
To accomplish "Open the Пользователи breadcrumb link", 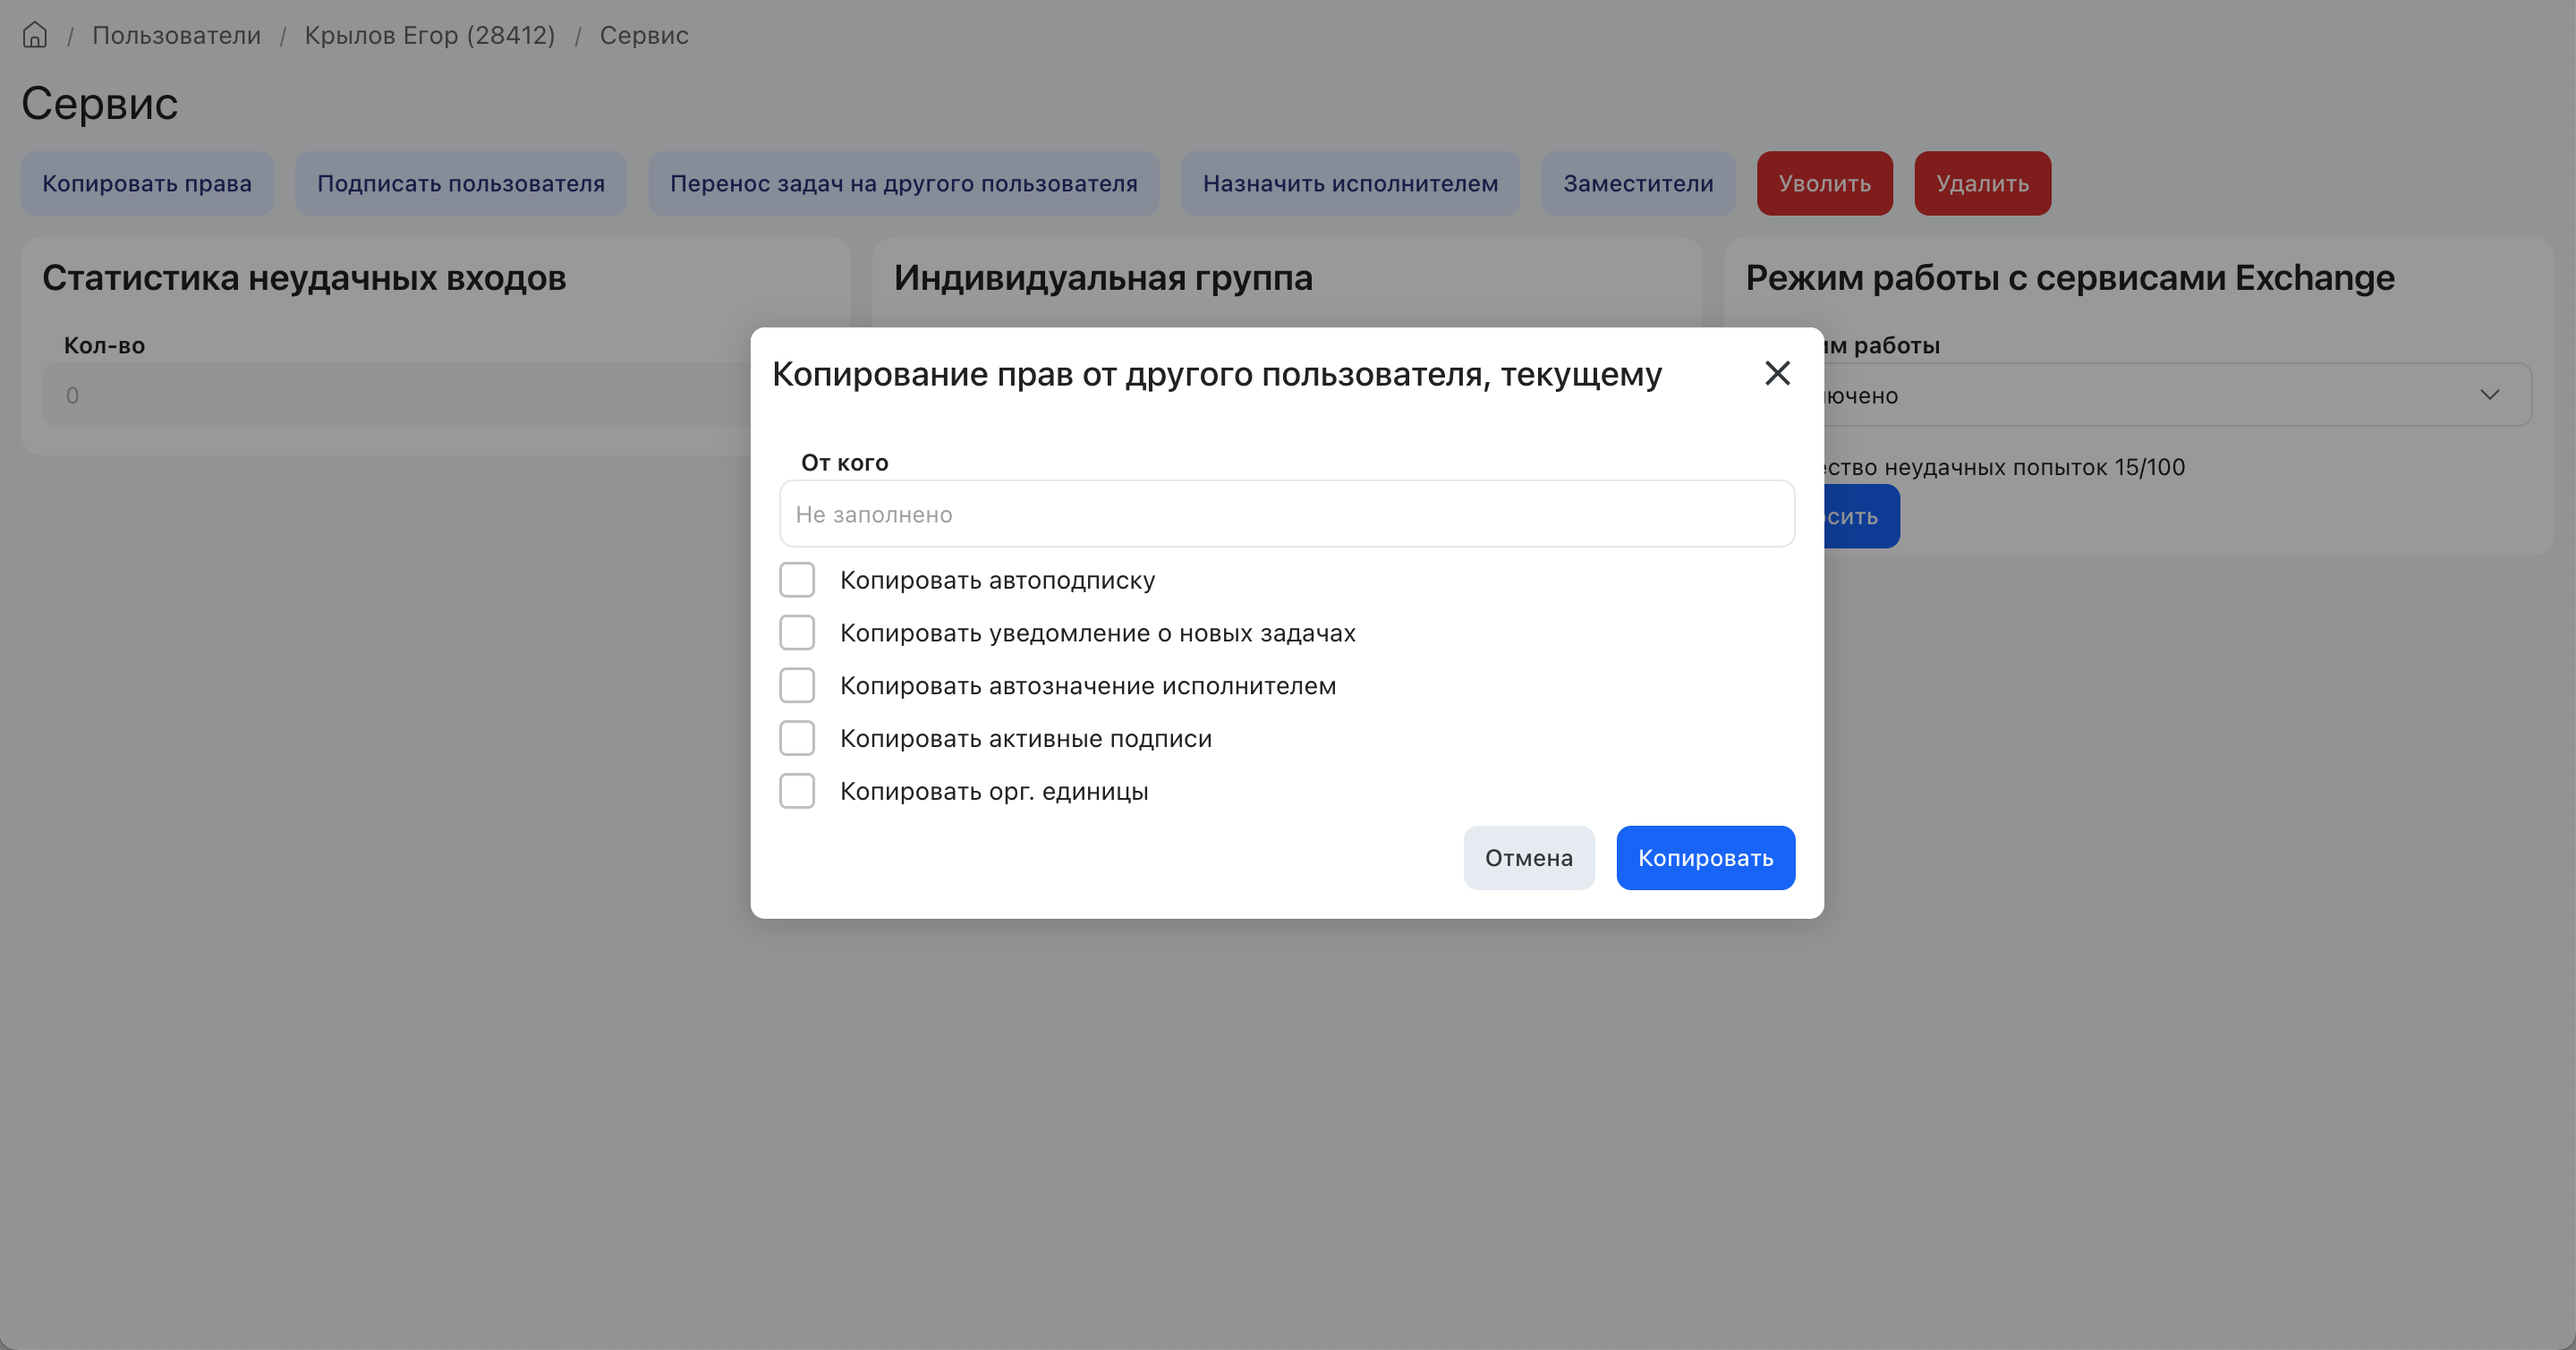I will coord(176,35).
